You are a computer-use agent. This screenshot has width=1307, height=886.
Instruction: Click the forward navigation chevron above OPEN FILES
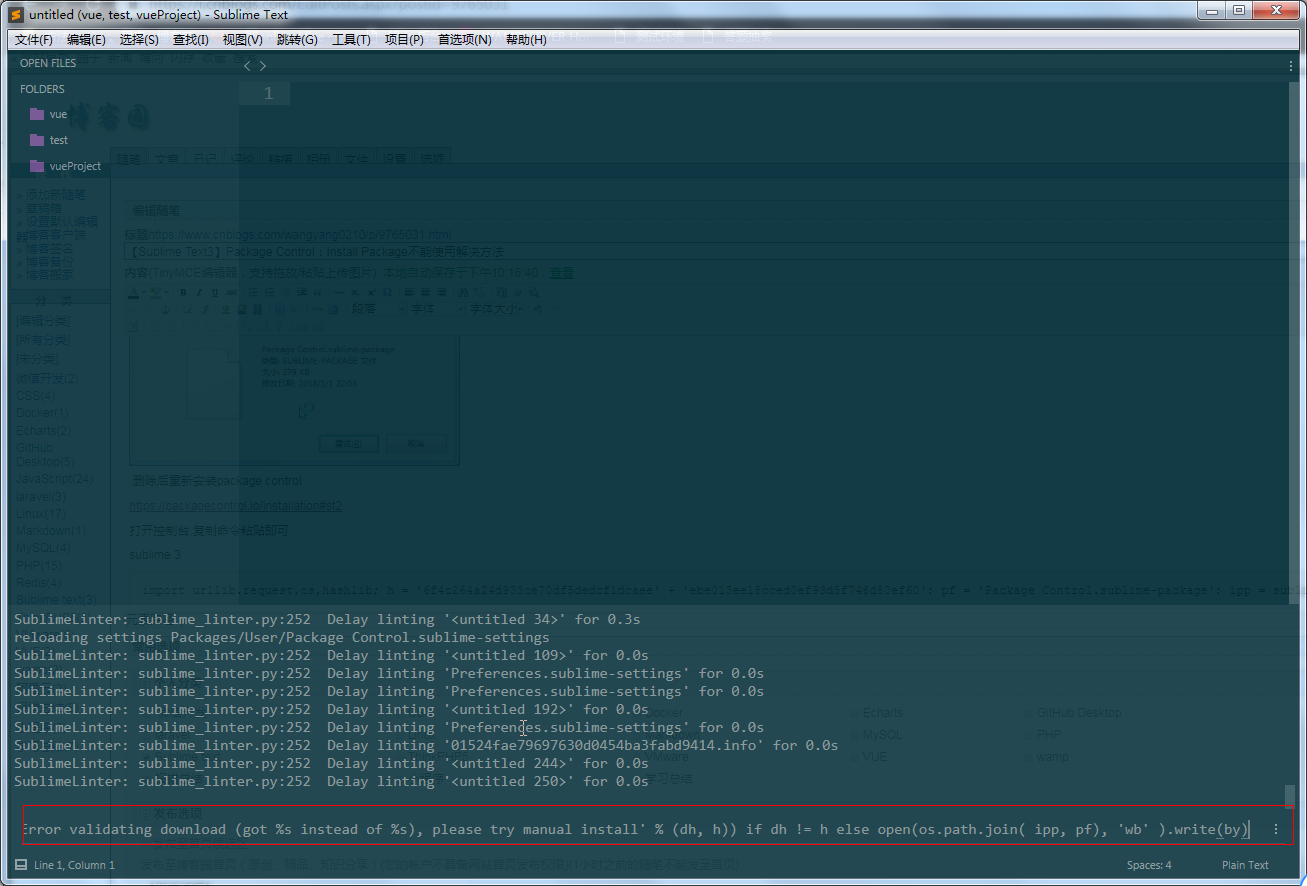pos(262,64)
